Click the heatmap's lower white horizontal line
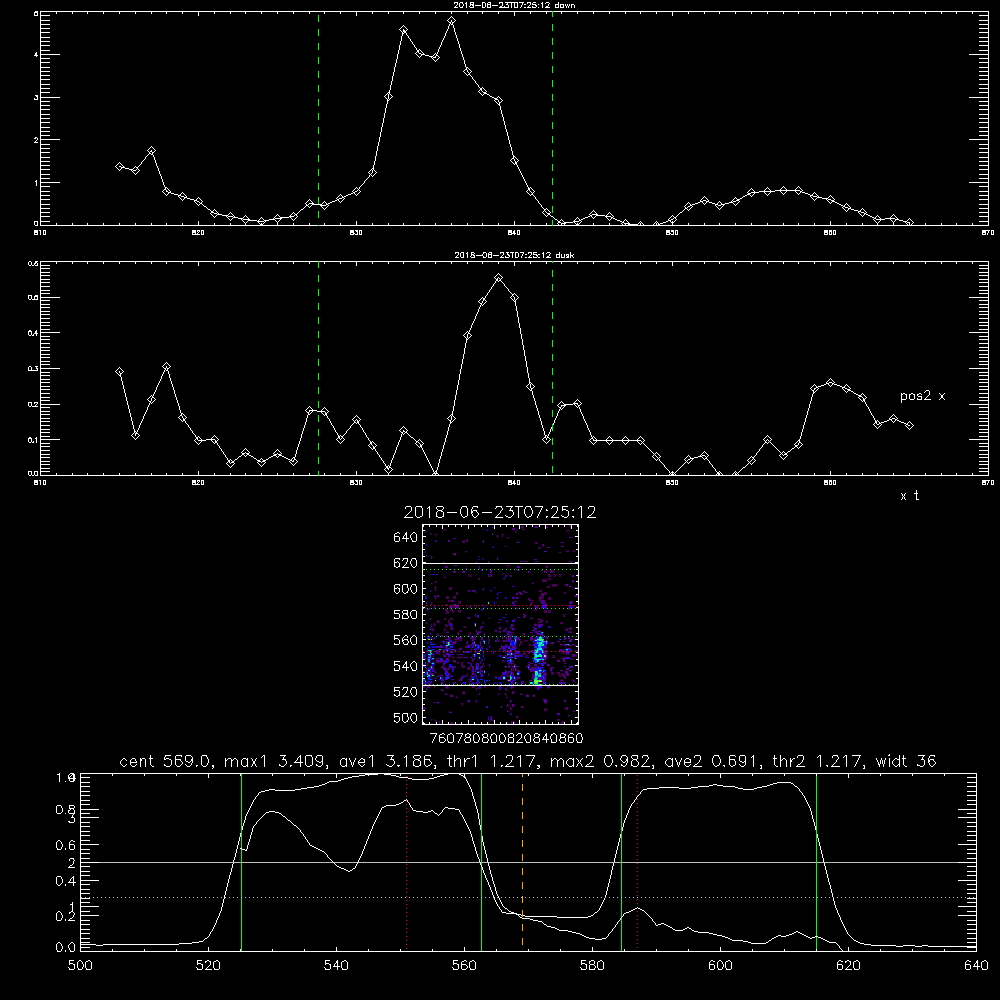This screenshot has width=1000, height=1000. pos(500,685)
